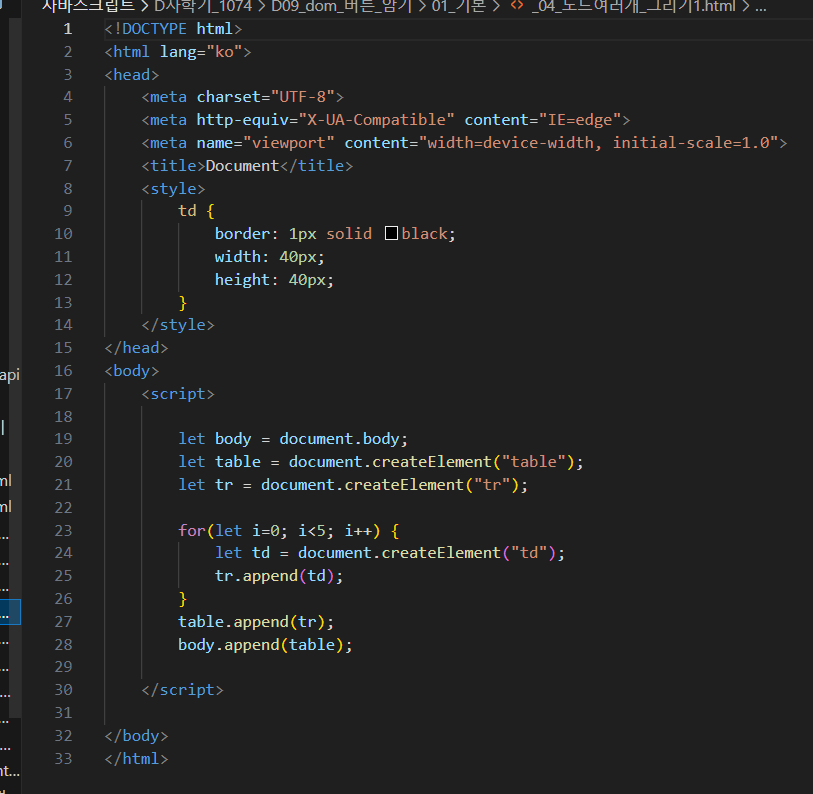Image resolution: width=813 pixels, height=794 pixels.
Task: Click createElement("table") on line 20
Action: [x=473, y=462]
